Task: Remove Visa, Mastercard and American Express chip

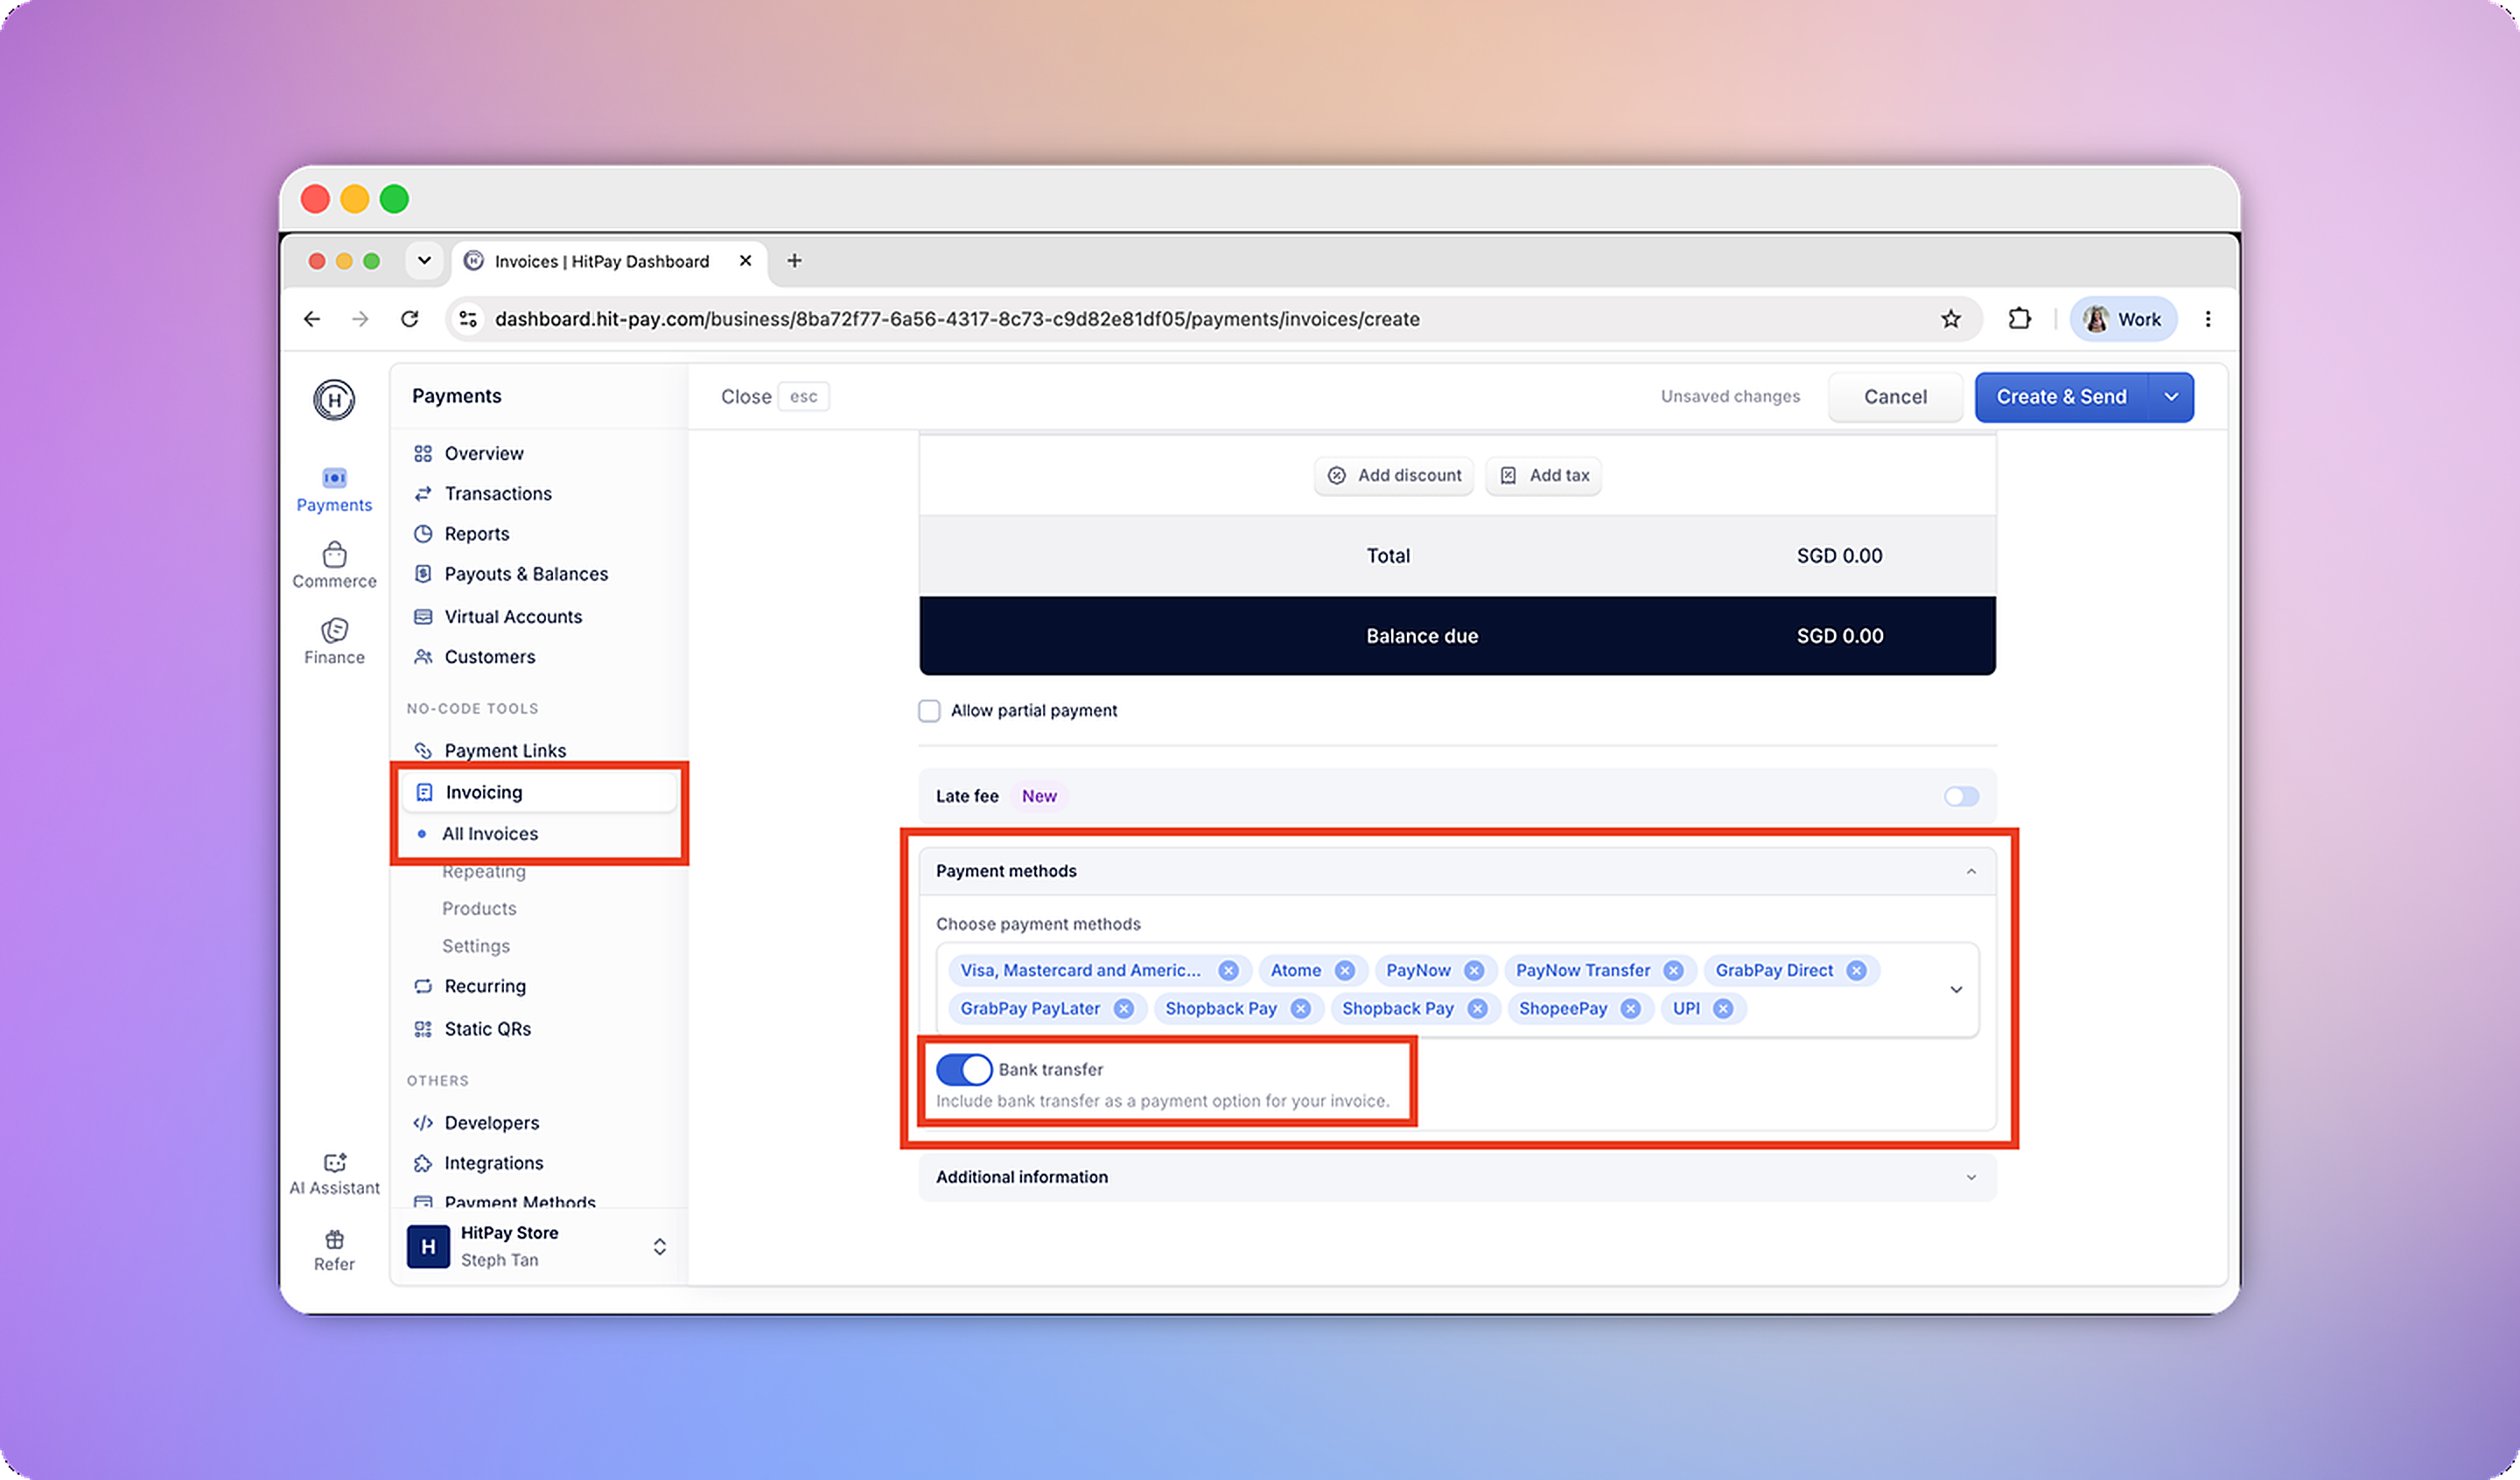Action: click(1228, 970)
